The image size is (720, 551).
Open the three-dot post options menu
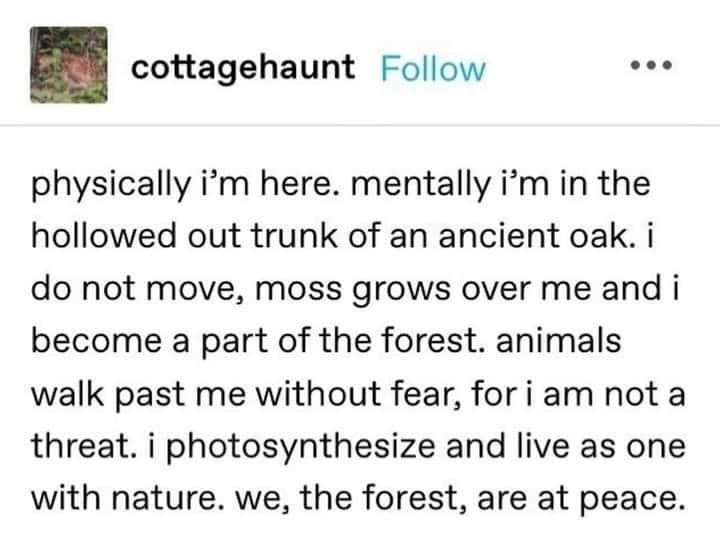click(x=656, y=67)
